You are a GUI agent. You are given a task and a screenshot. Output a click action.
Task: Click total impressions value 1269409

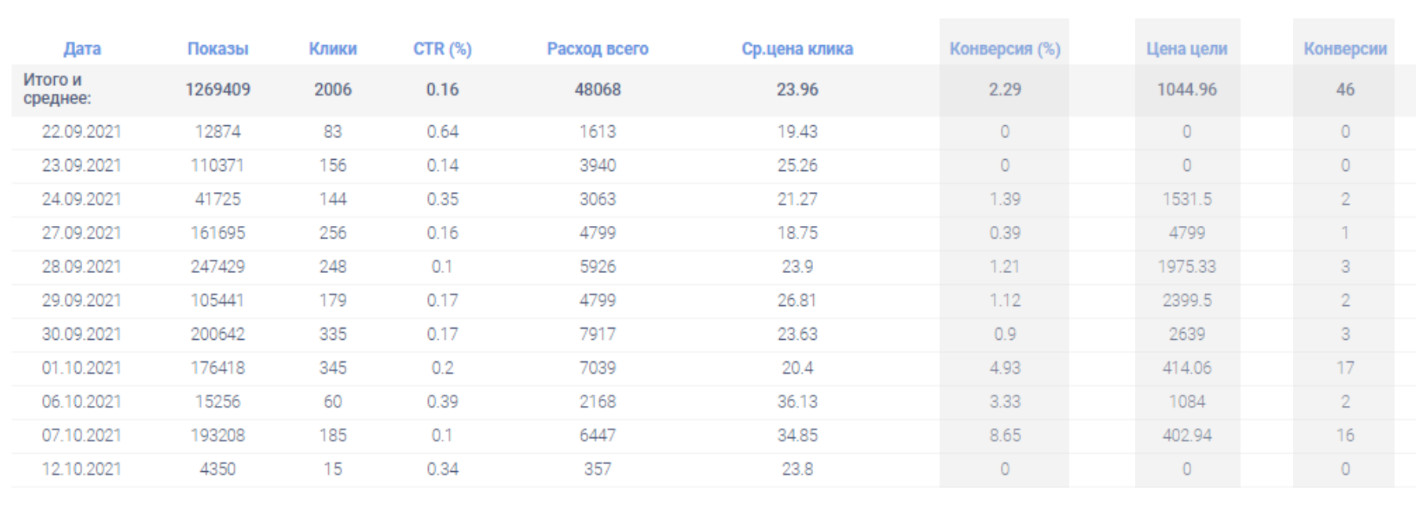pyautogui.click(x=217, y=90)
